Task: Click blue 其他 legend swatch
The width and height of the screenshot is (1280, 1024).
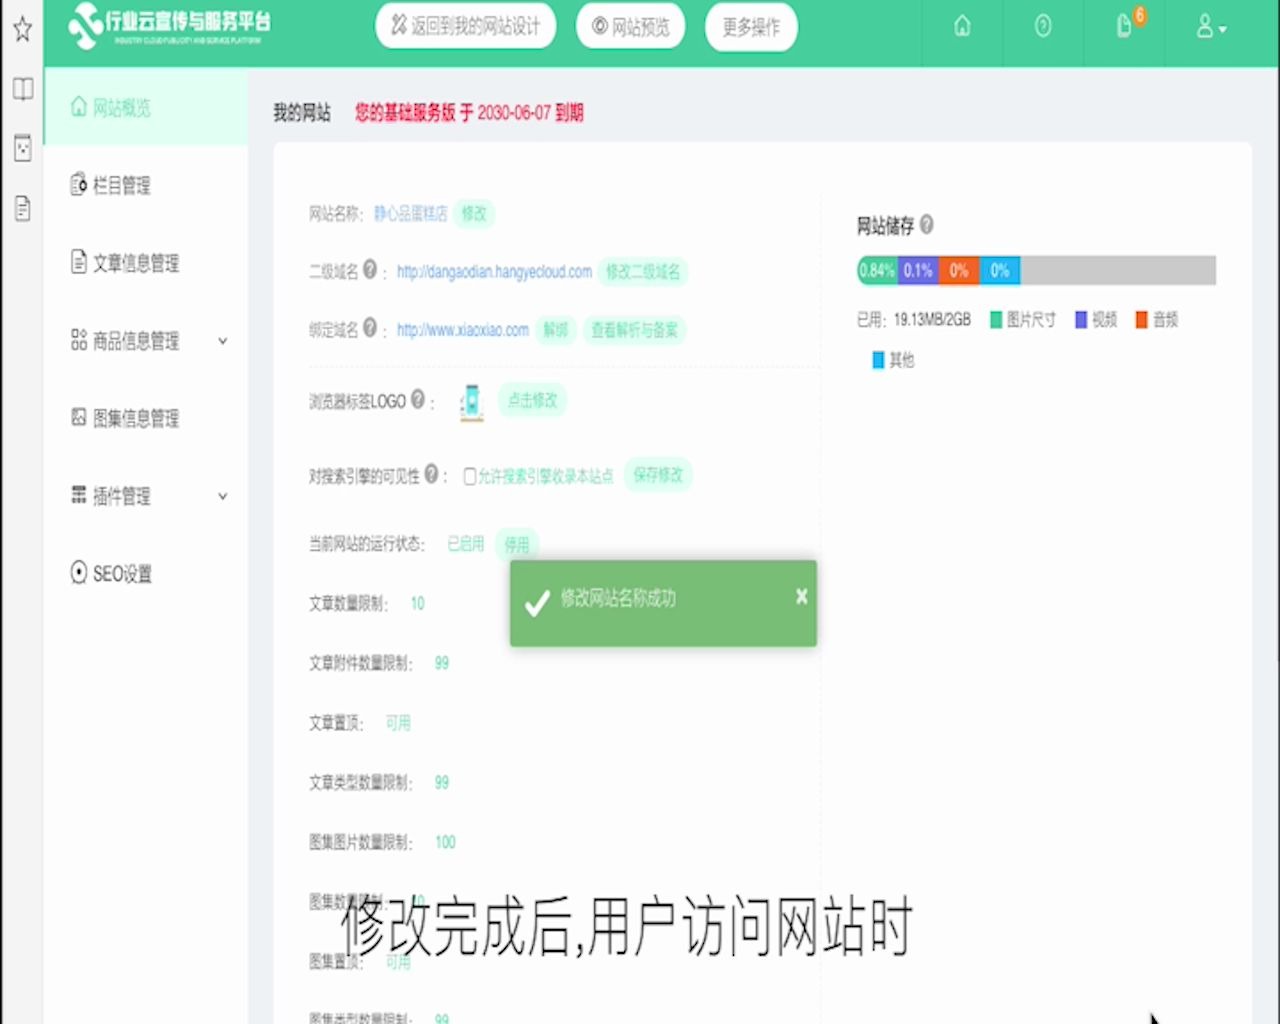Action: click(878, 360)
